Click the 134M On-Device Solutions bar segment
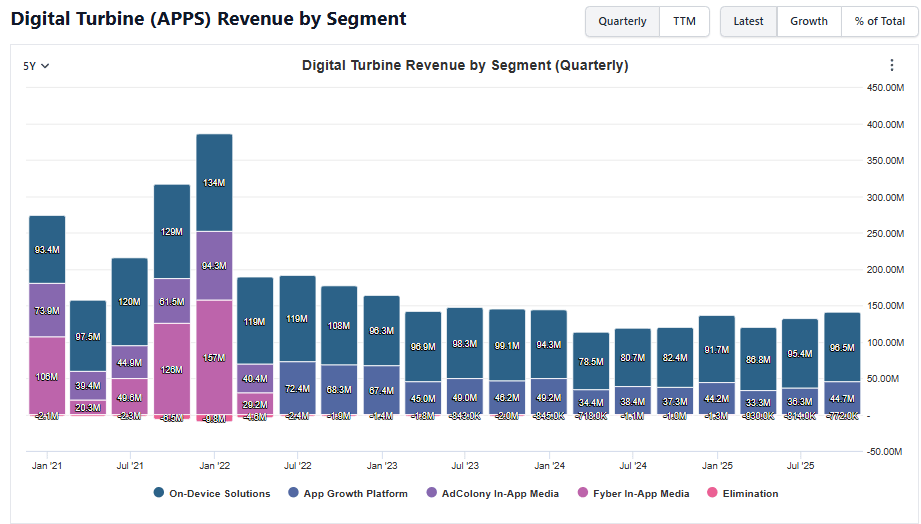 point(214,183)
